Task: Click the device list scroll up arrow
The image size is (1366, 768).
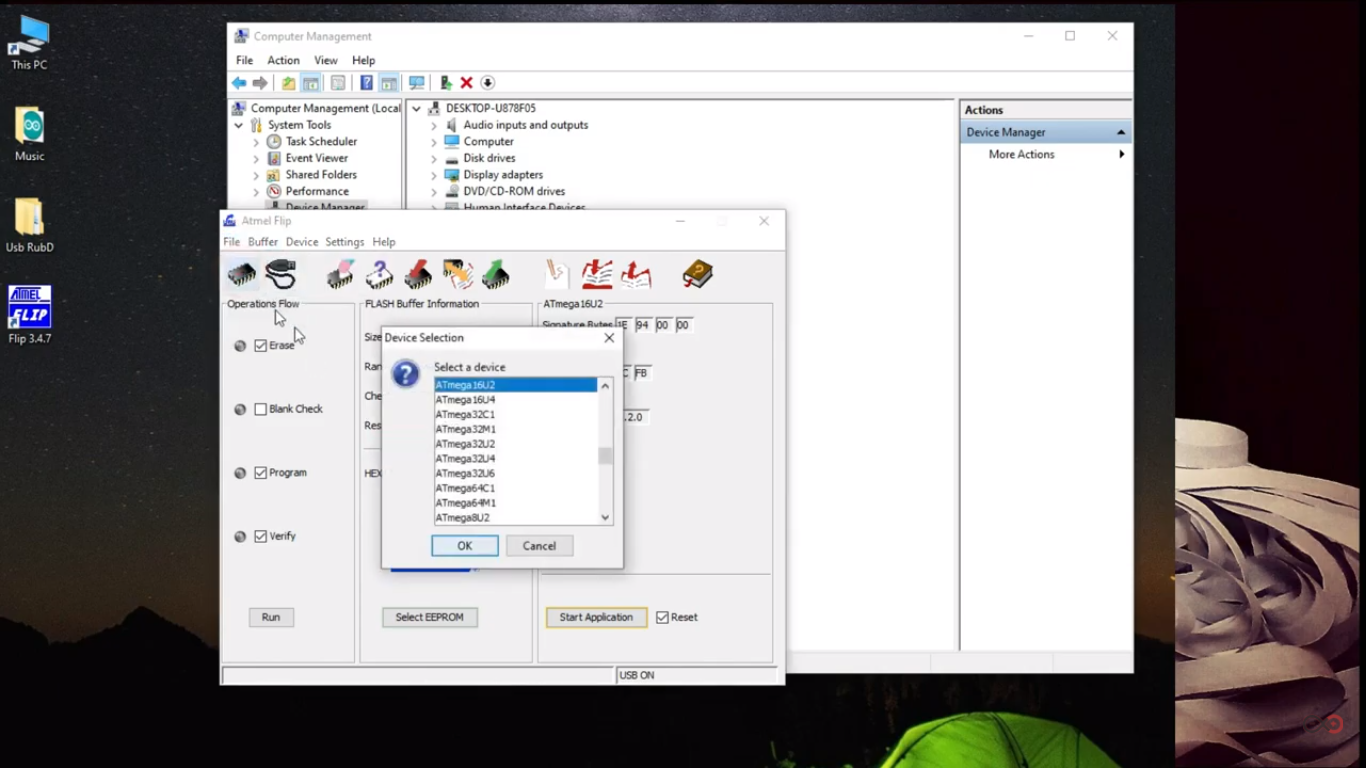Action: [605, 386]
